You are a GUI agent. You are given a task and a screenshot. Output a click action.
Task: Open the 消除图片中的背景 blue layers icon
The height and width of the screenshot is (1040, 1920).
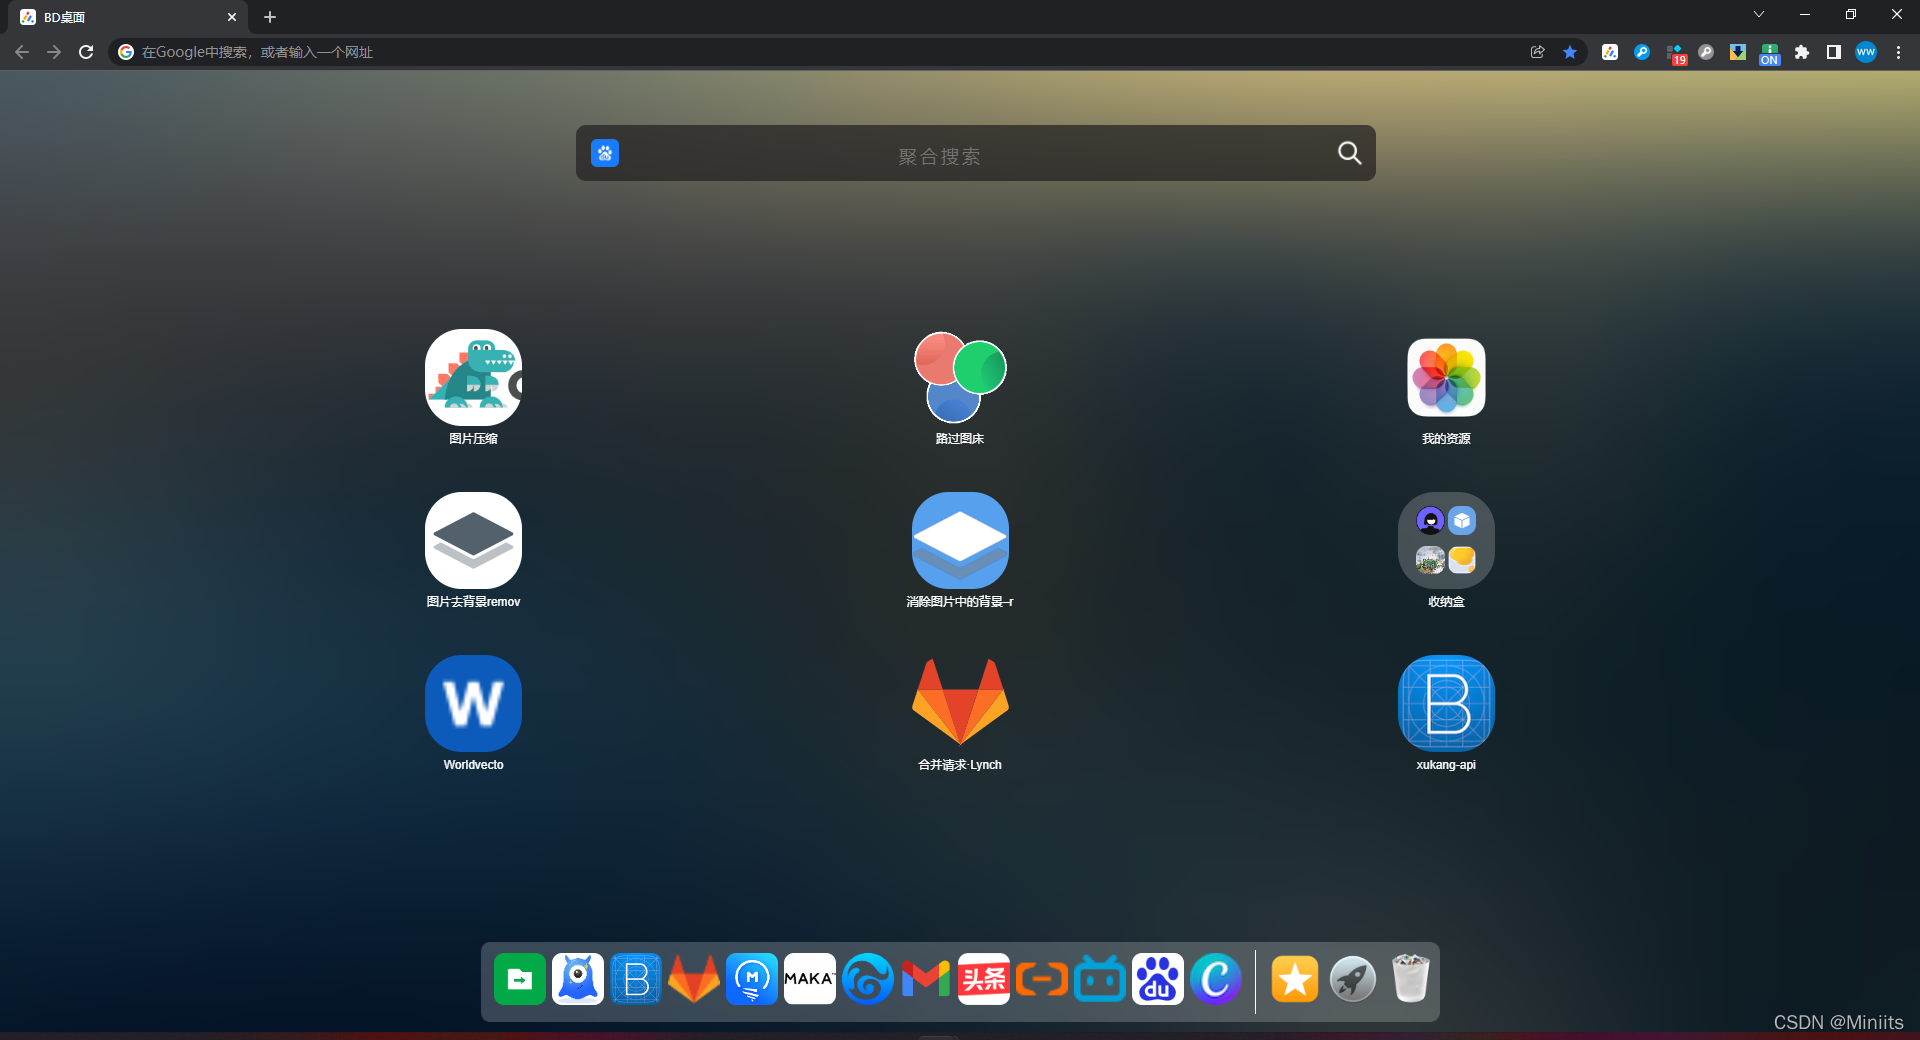(960, 540)
